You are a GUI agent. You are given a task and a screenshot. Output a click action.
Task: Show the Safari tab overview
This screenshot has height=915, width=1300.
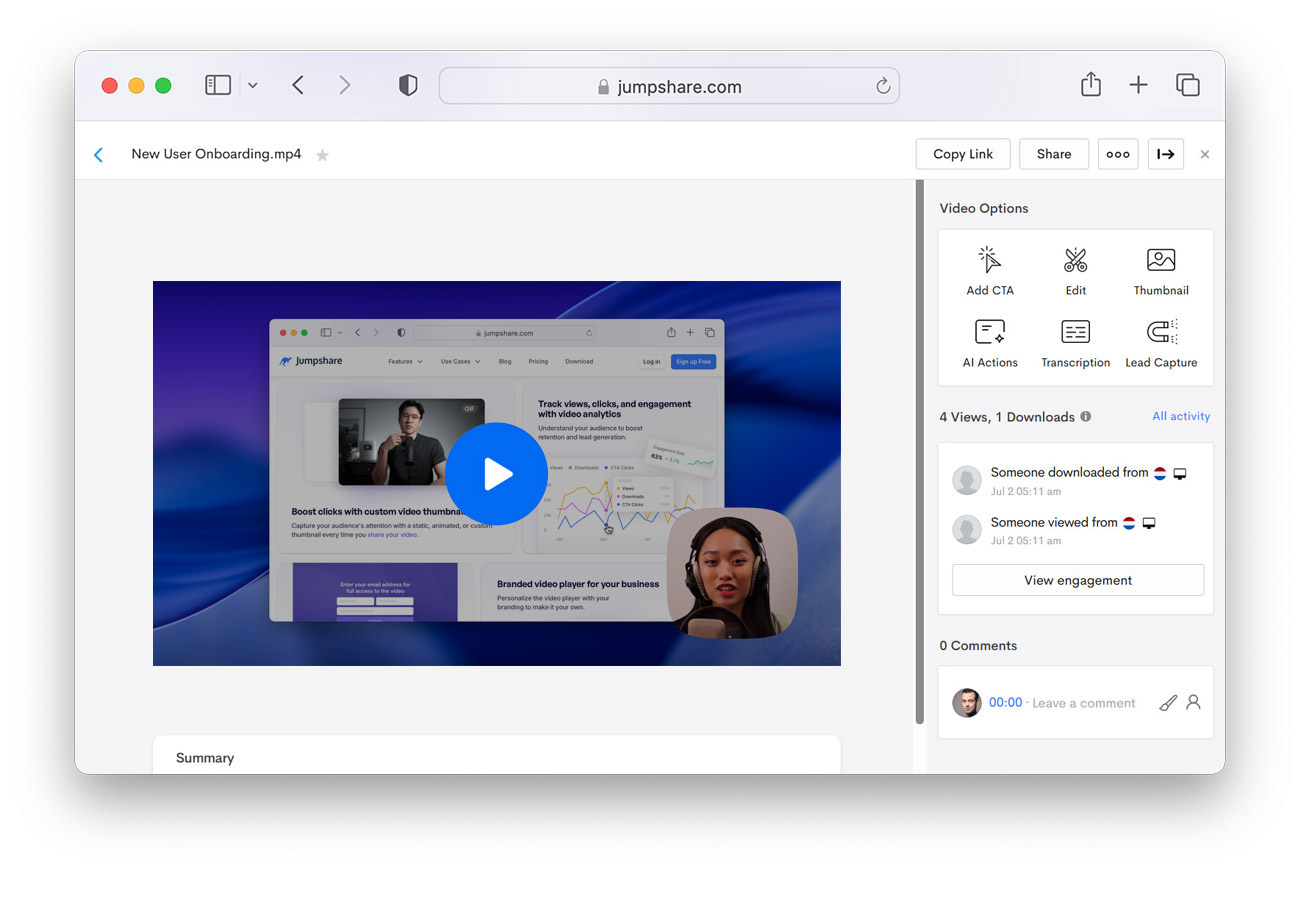(1187, 85)
